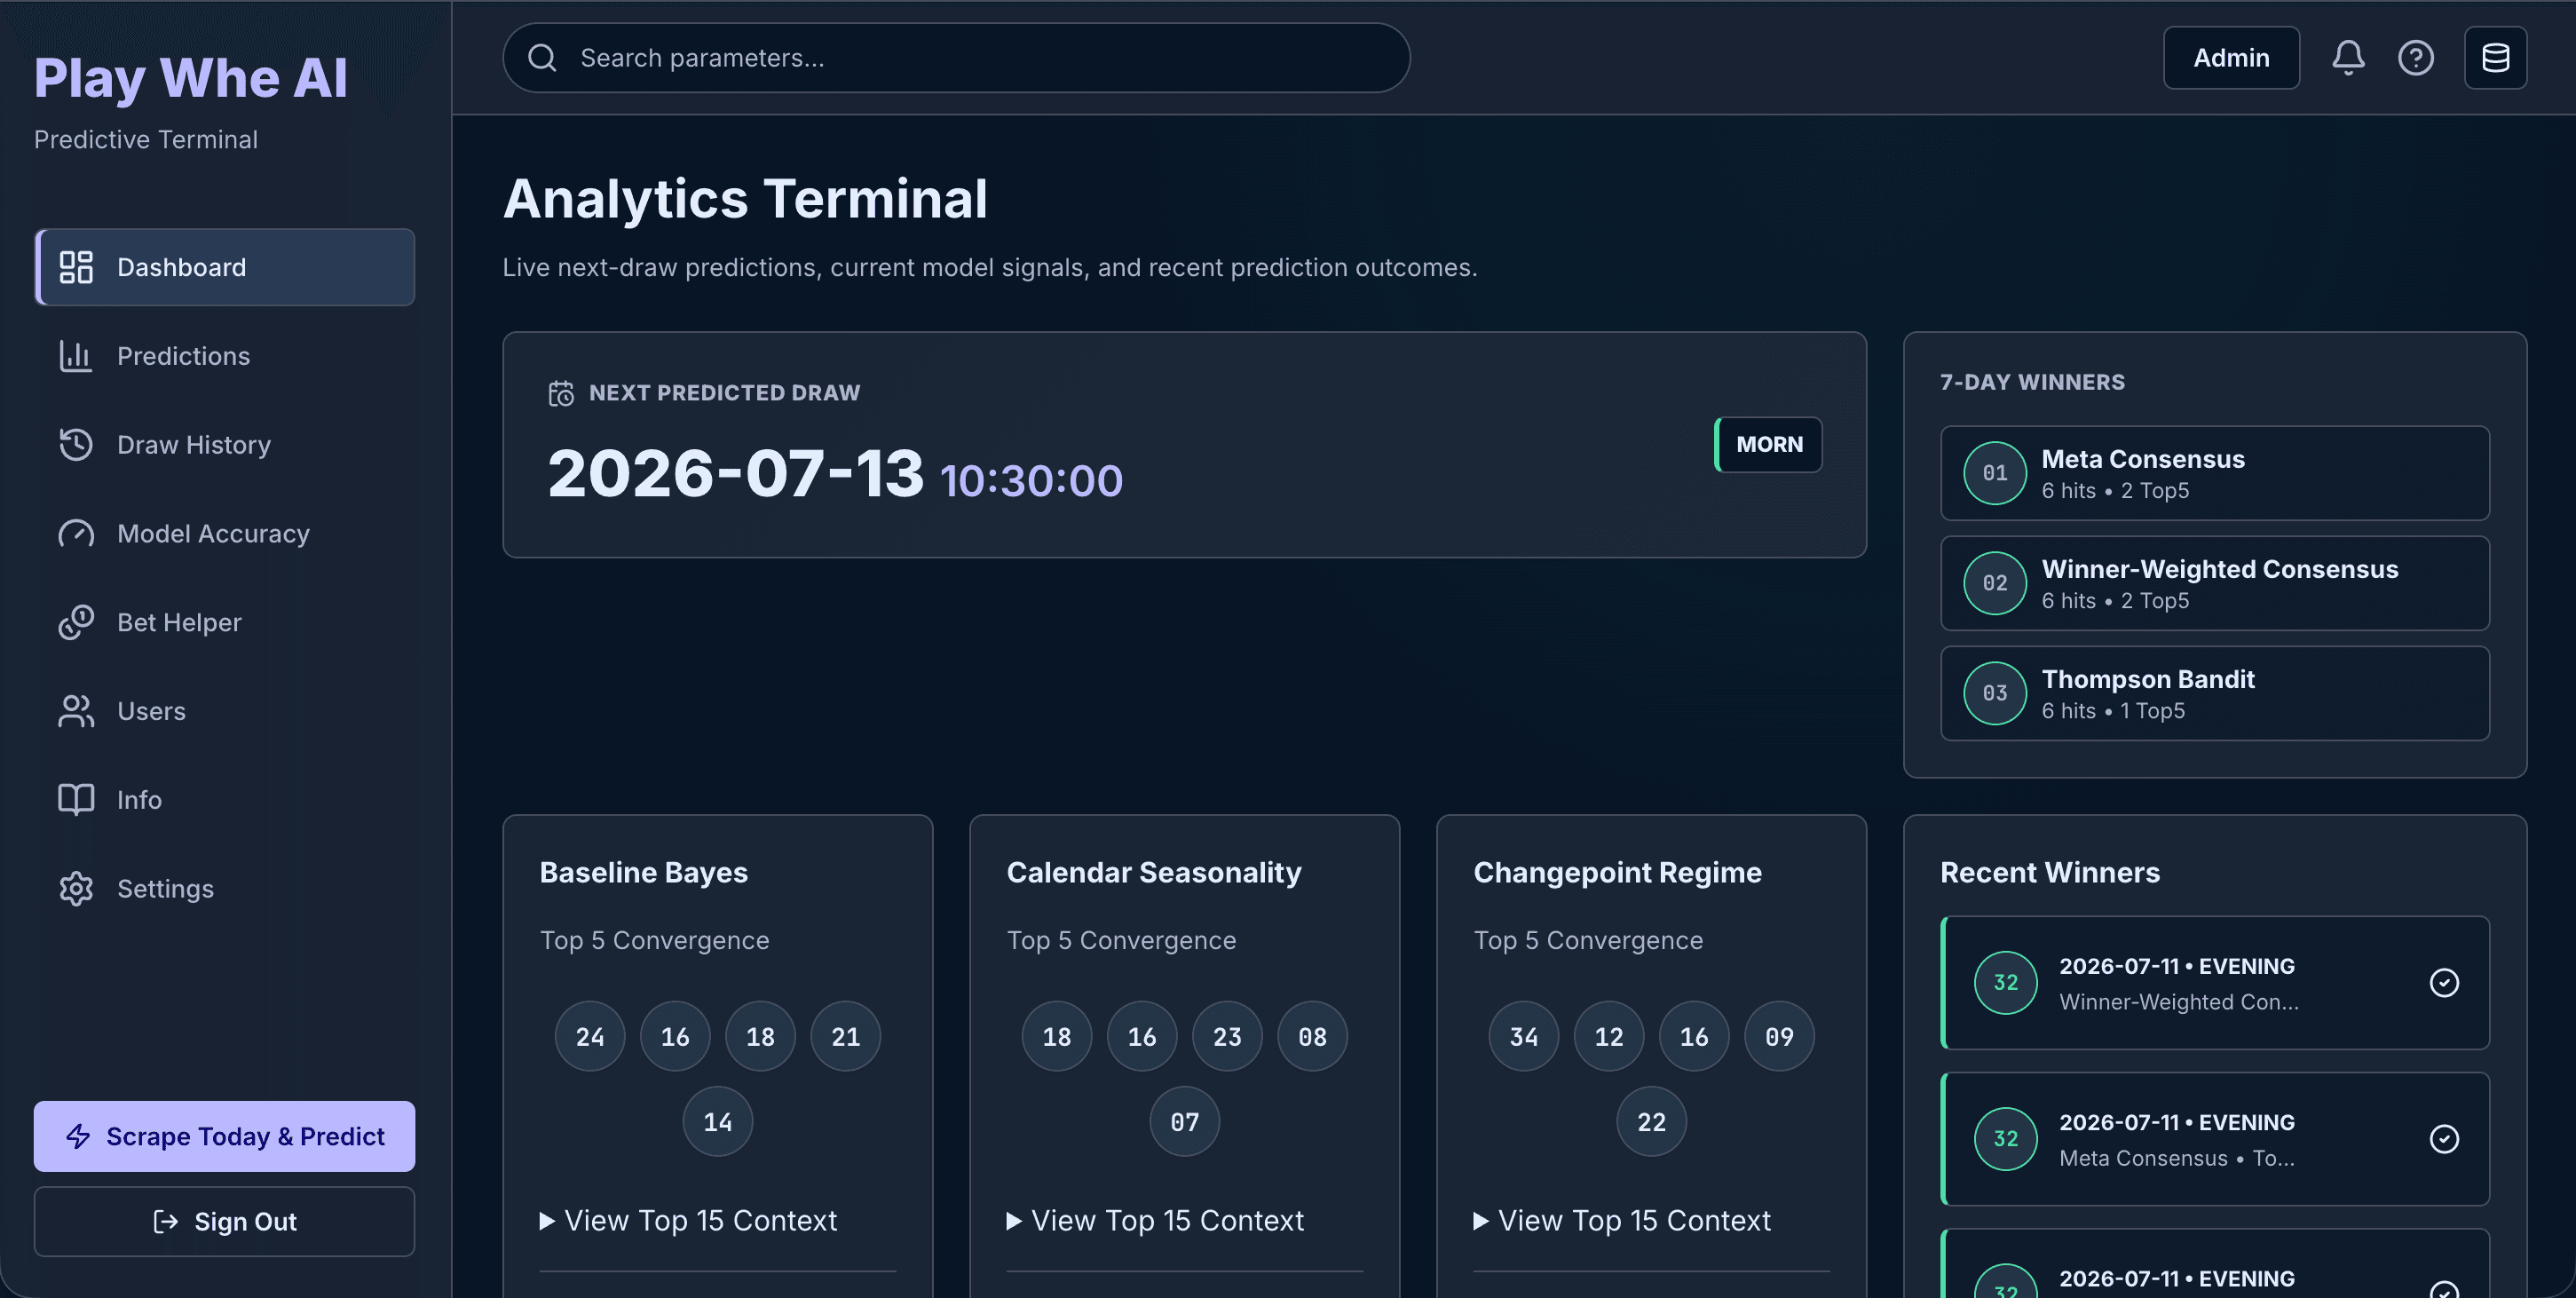
Task: Expand View Top 15 Context under Changepoint Regime
Action: click(1623, 1220)
